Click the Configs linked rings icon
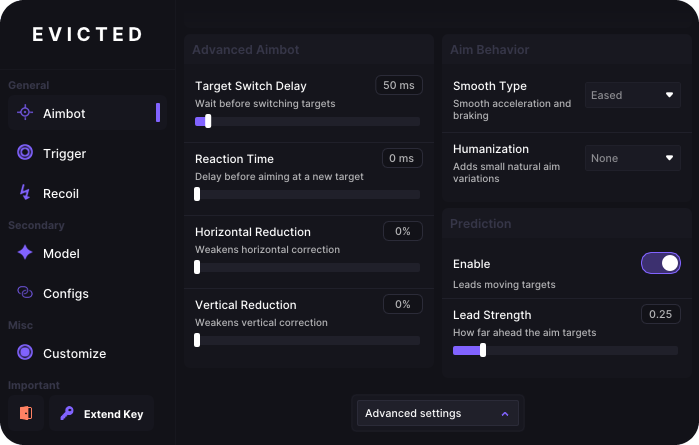 click(x=25, y=293)
